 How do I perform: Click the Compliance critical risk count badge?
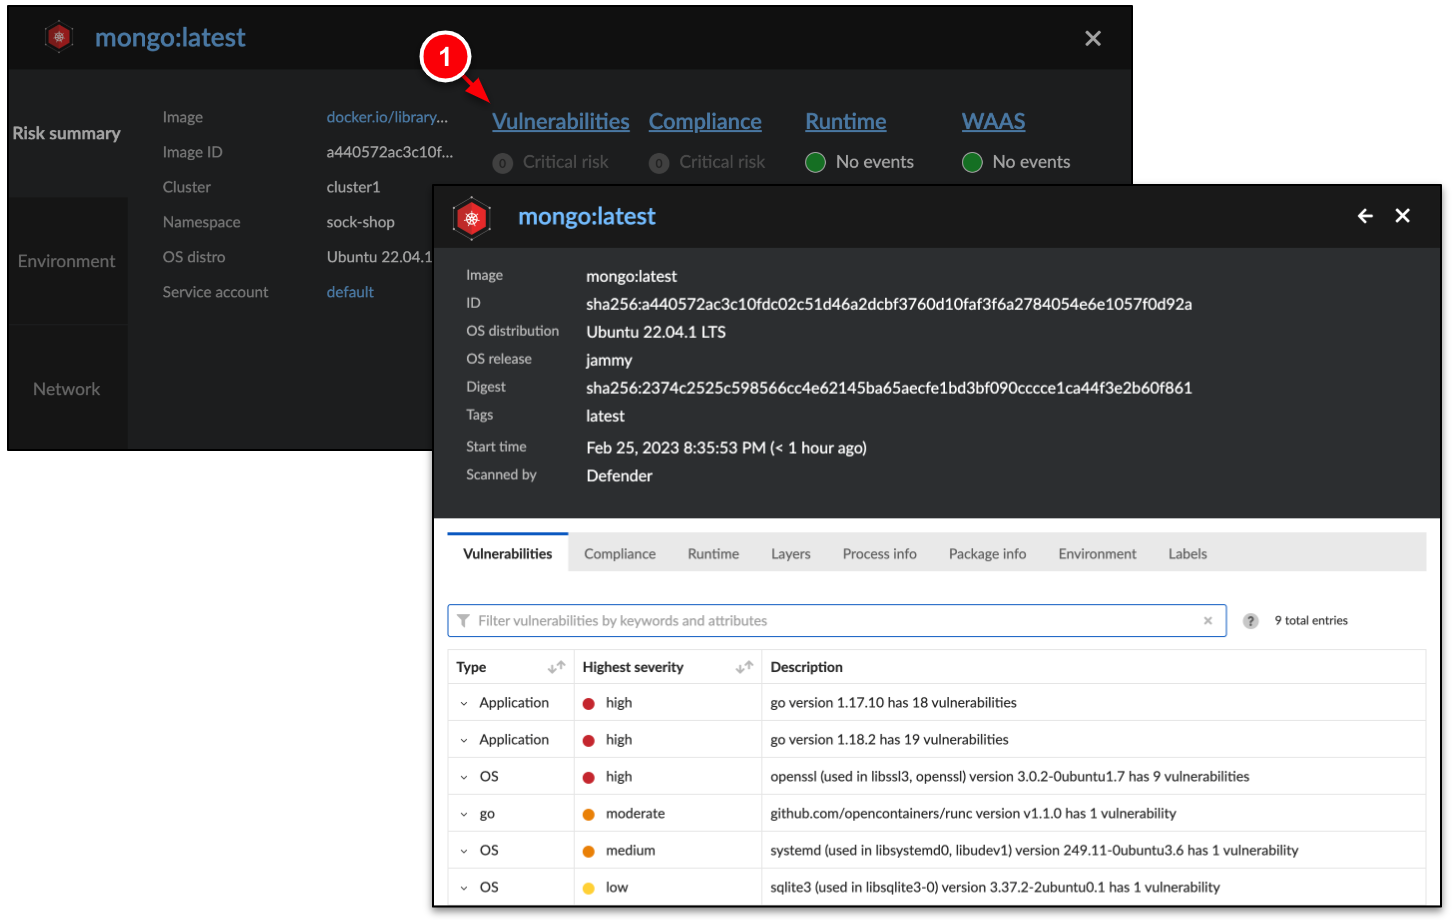coord(659,163)
